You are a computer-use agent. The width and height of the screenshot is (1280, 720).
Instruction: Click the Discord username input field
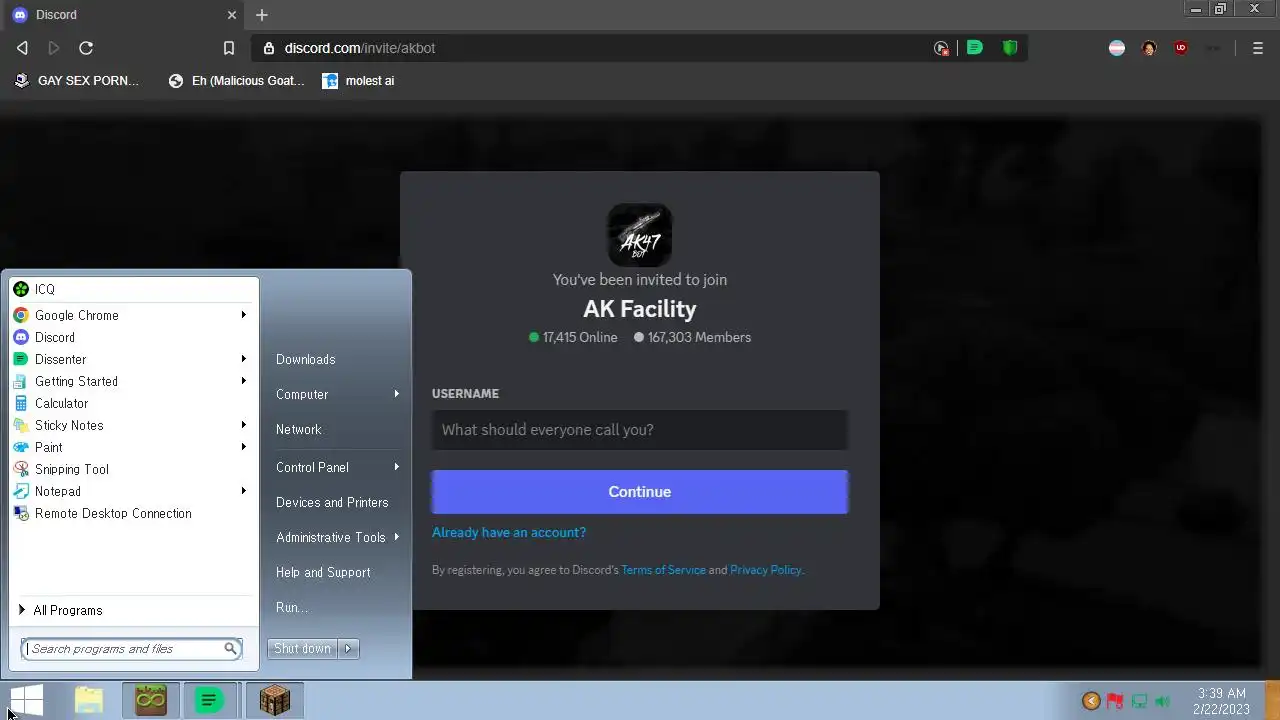point(640,430)
